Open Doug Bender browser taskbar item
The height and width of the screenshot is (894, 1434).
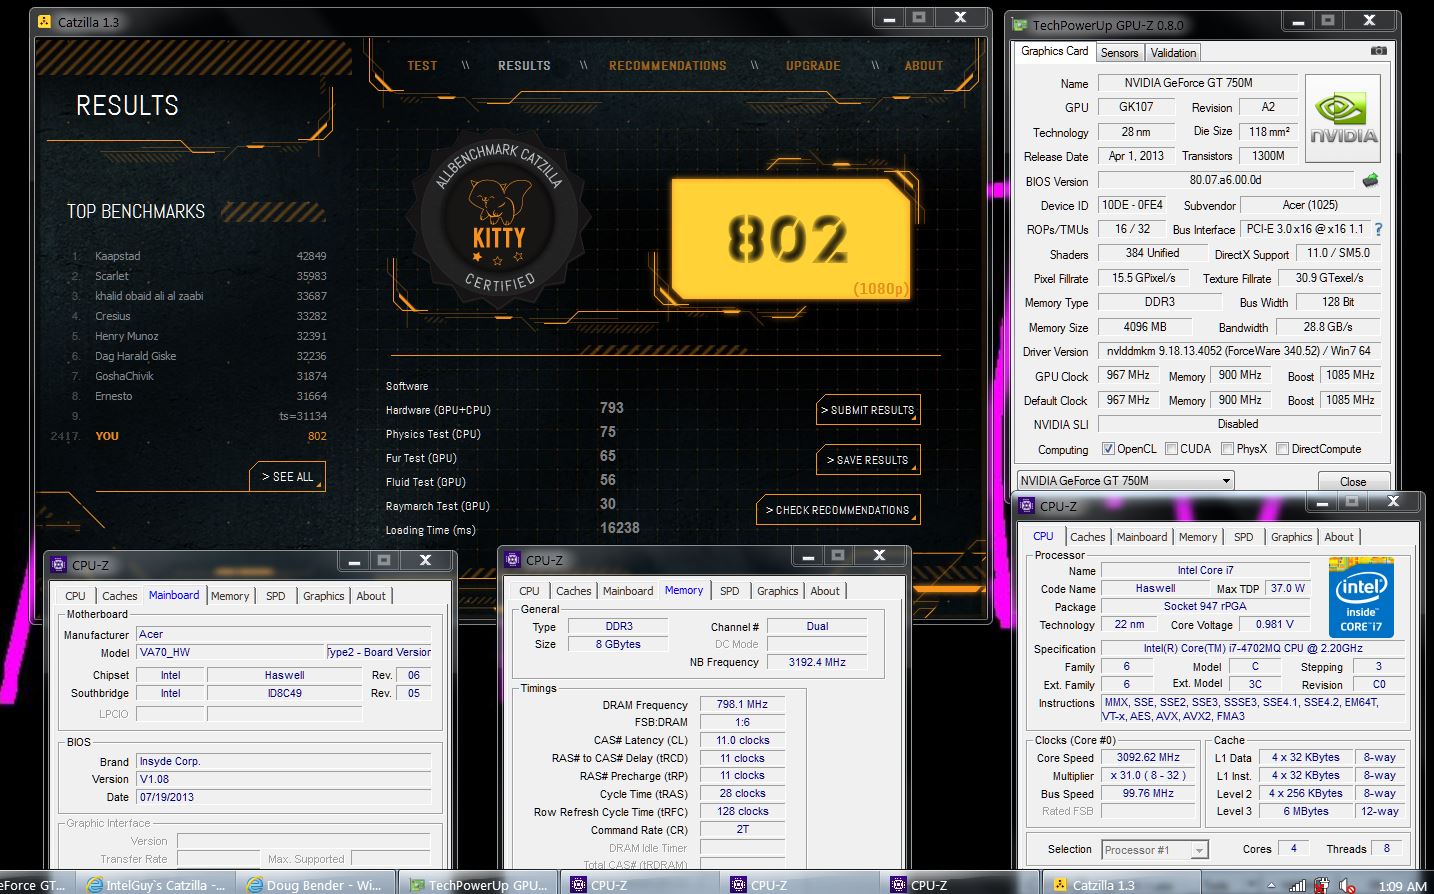[x=318, y=885]
